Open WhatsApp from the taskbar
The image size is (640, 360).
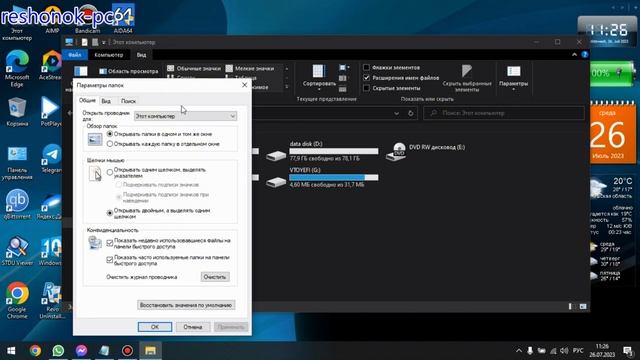point(58,351)
